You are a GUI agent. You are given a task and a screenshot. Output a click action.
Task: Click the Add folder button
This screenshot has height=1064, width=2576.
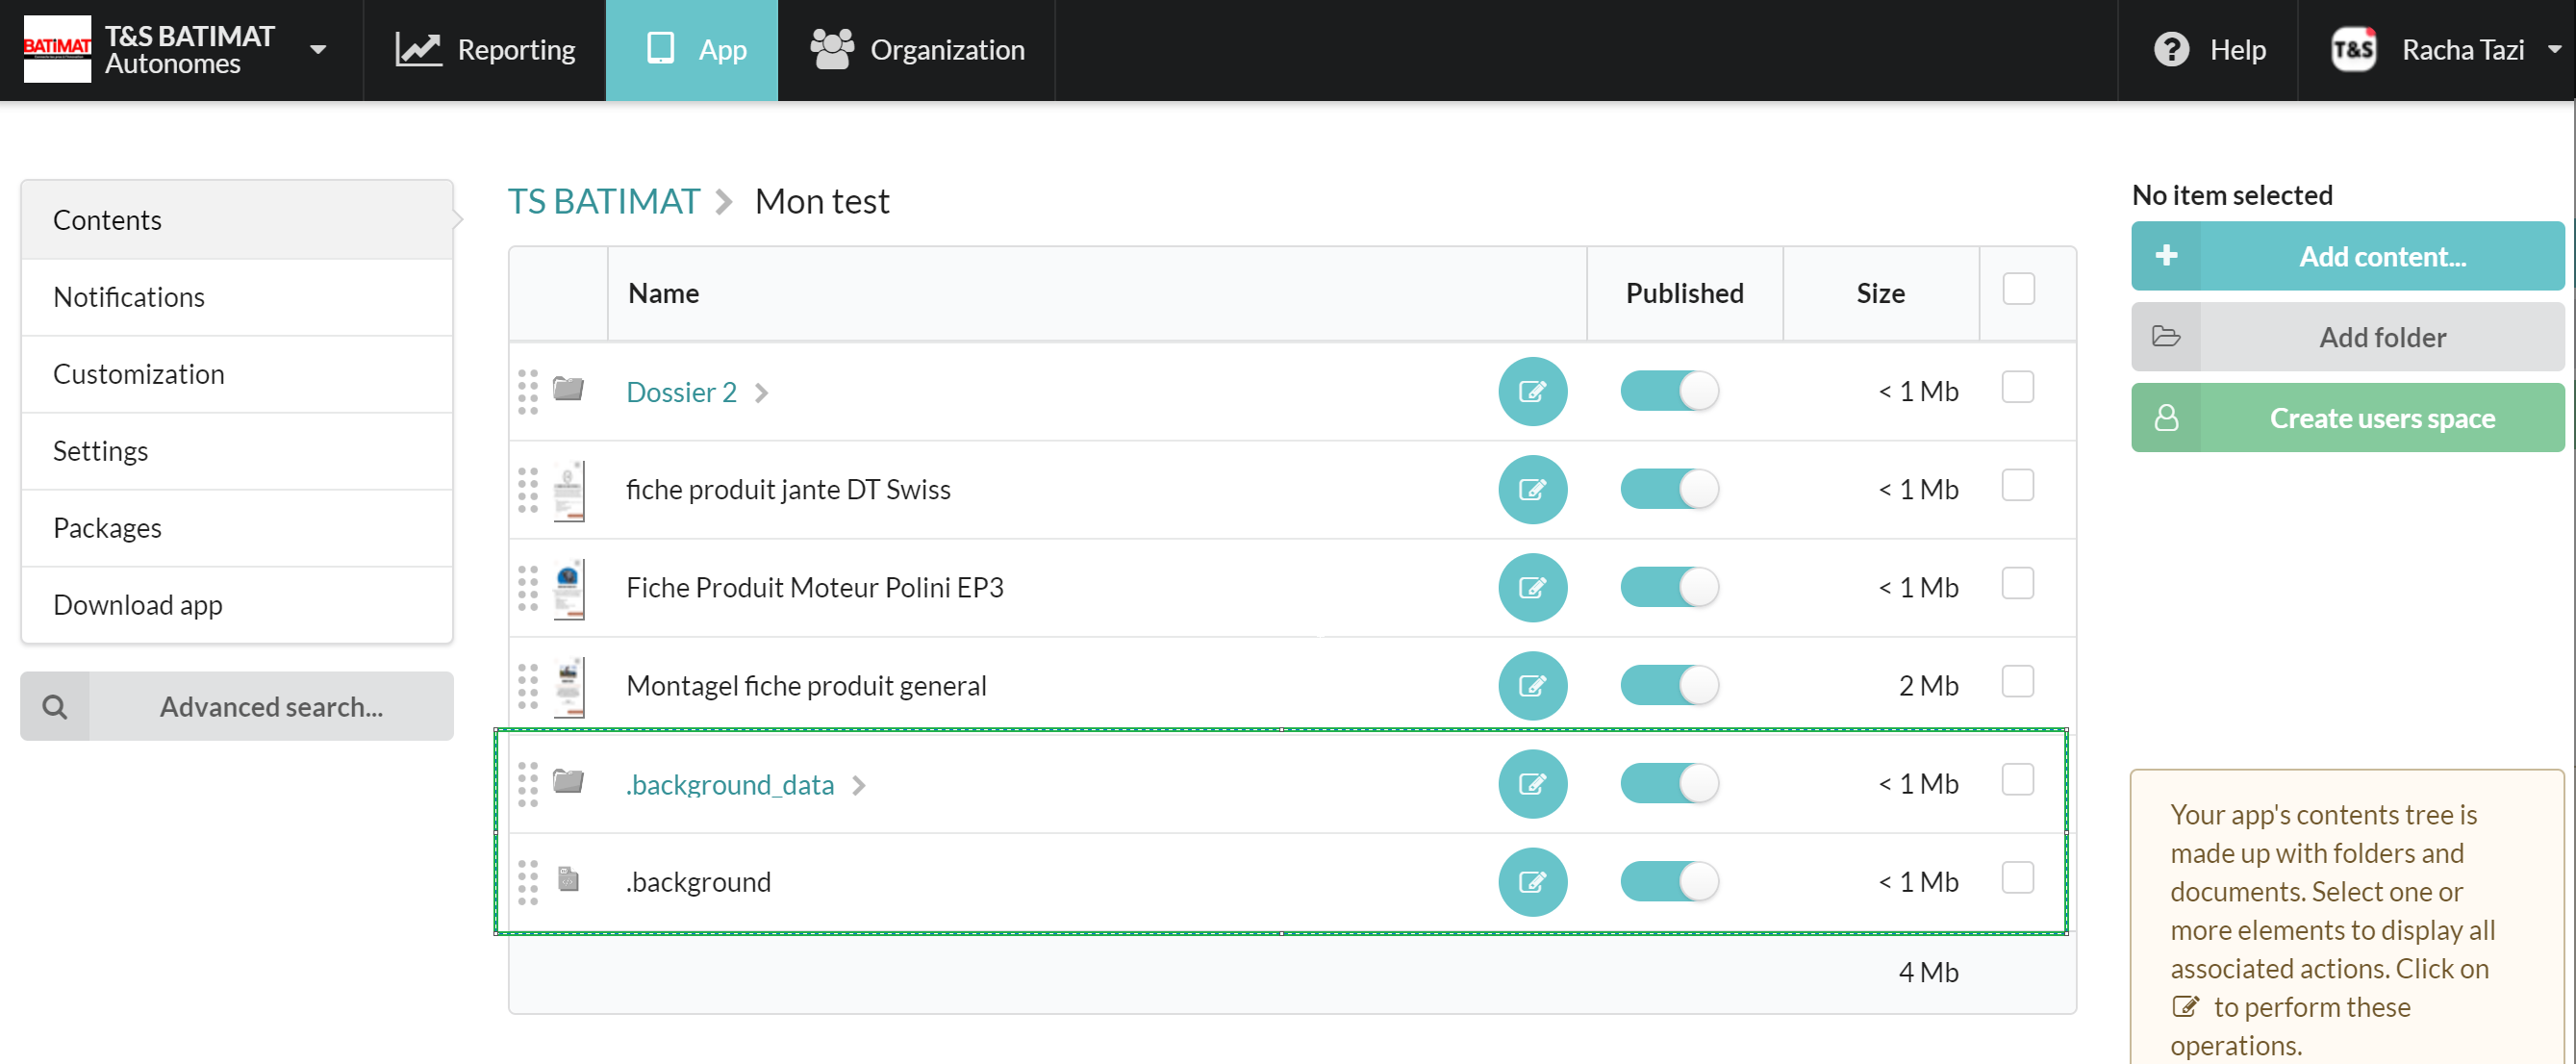click(x=2347, y=337)
